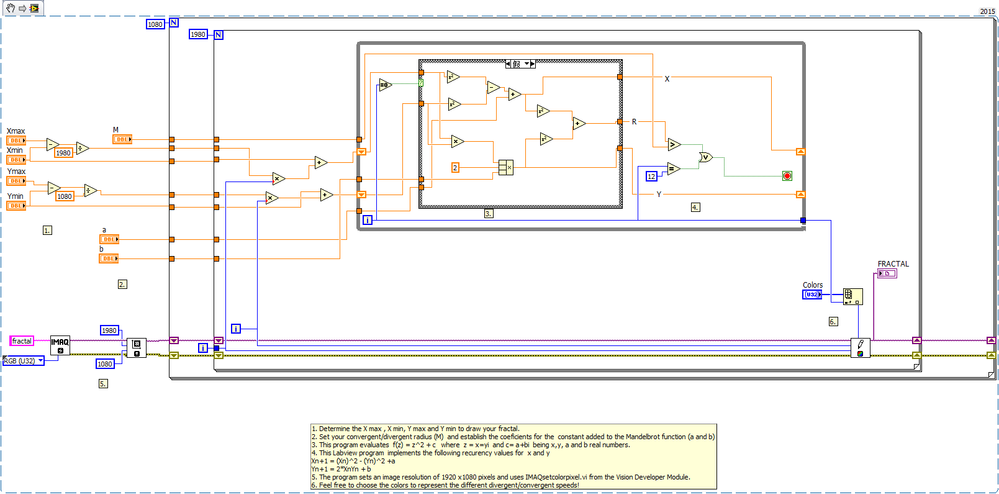The width and height of the screenshot is (999, 494).
Task: Click the Divide node after orange 1080 constant
Action: pos(90,190)
